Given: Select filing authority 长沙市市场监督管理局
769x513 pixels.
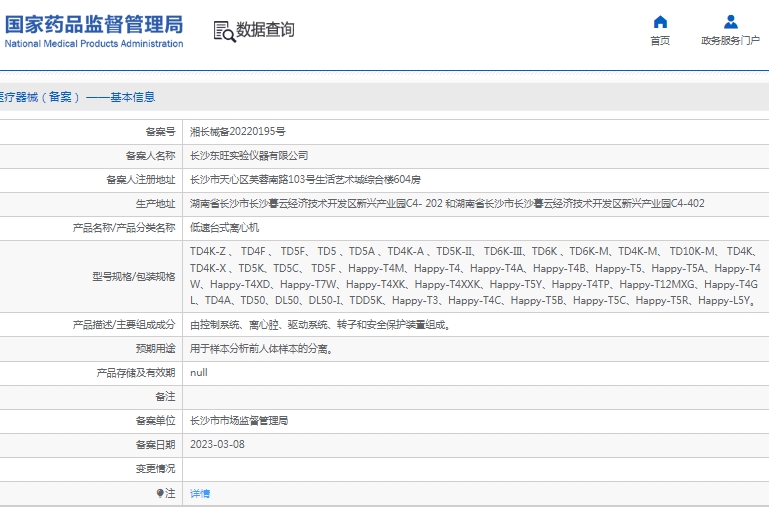Looking at the screenshot, I should pyautogui.click(x=239, y=420).
